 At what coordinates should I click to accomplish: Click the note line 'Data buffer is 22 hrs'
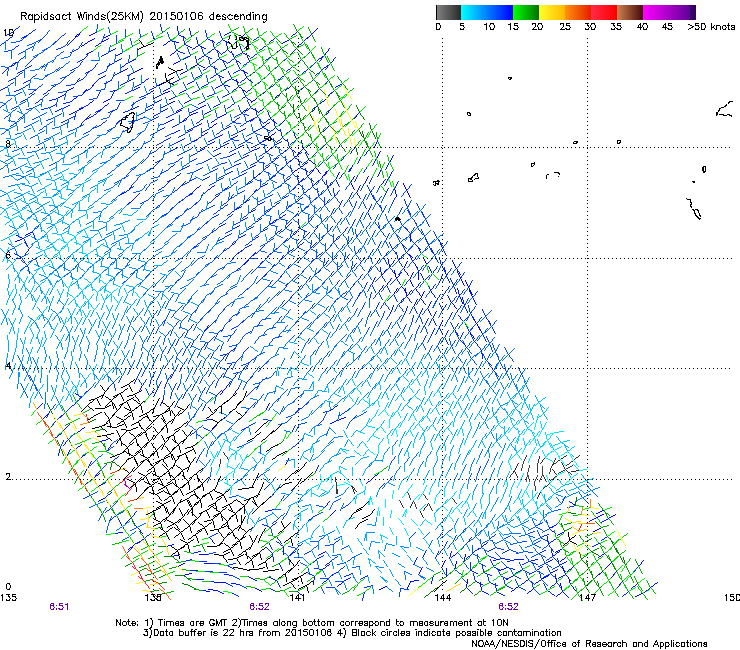(x=352, y=633)
